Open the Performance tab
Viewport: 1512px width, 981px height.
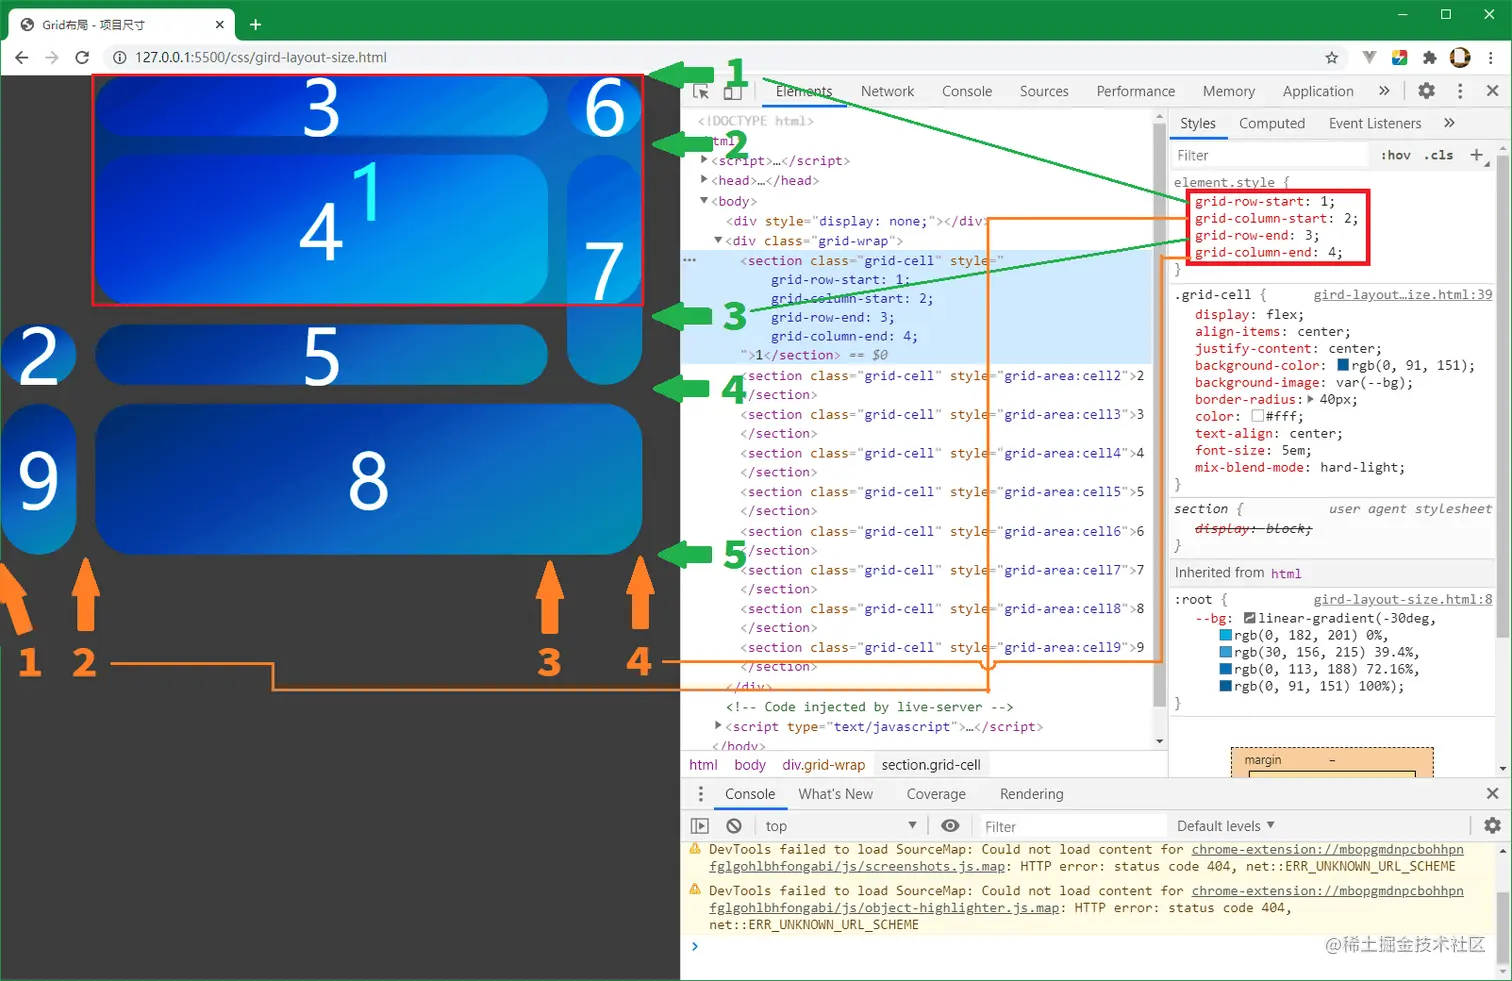[x=1136, y=91]
